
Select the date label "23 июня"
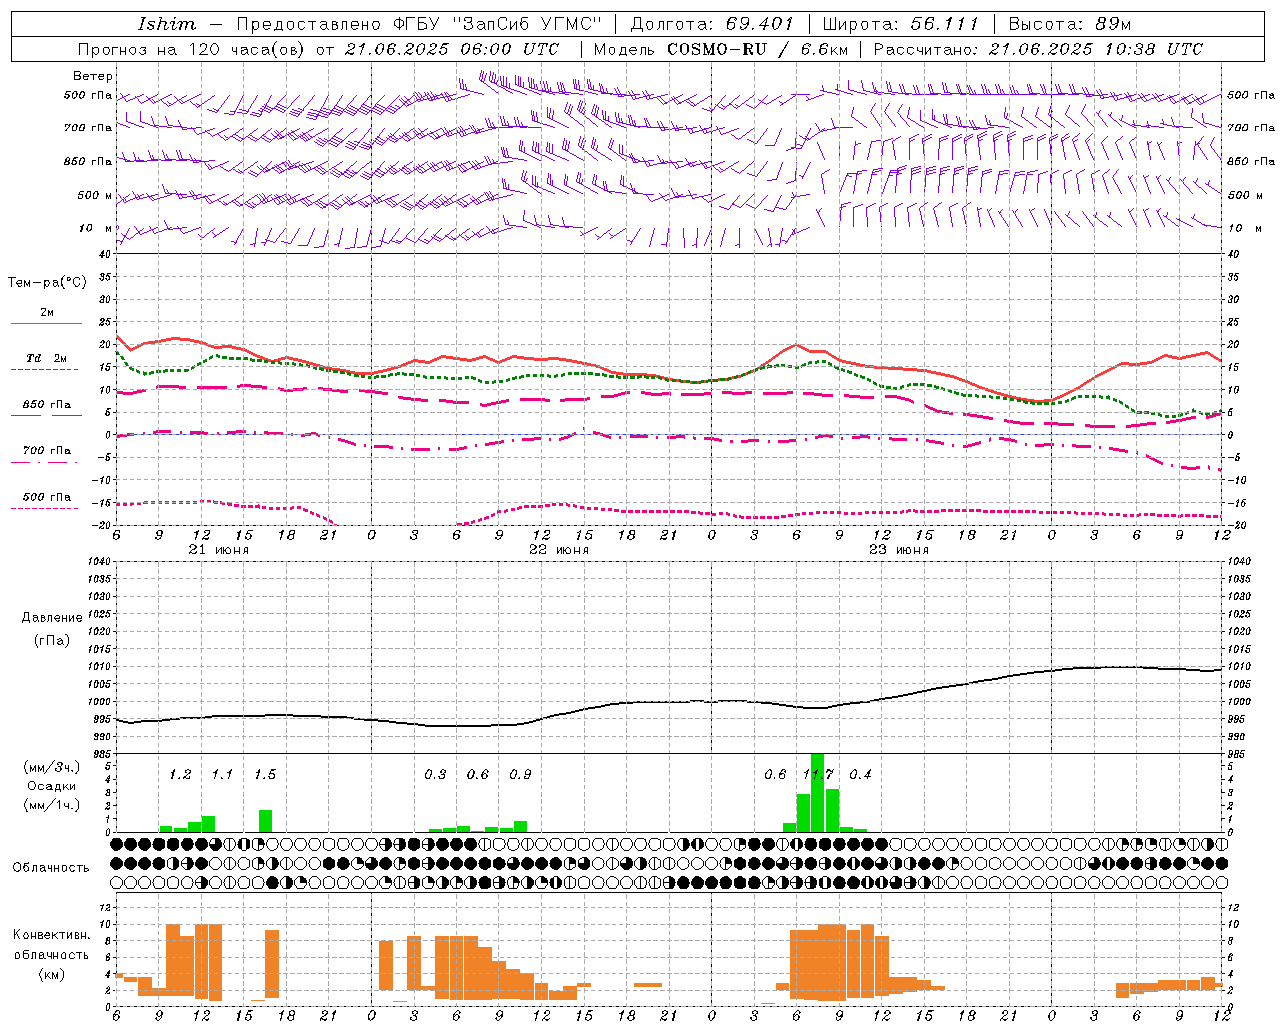click(899, 550)
